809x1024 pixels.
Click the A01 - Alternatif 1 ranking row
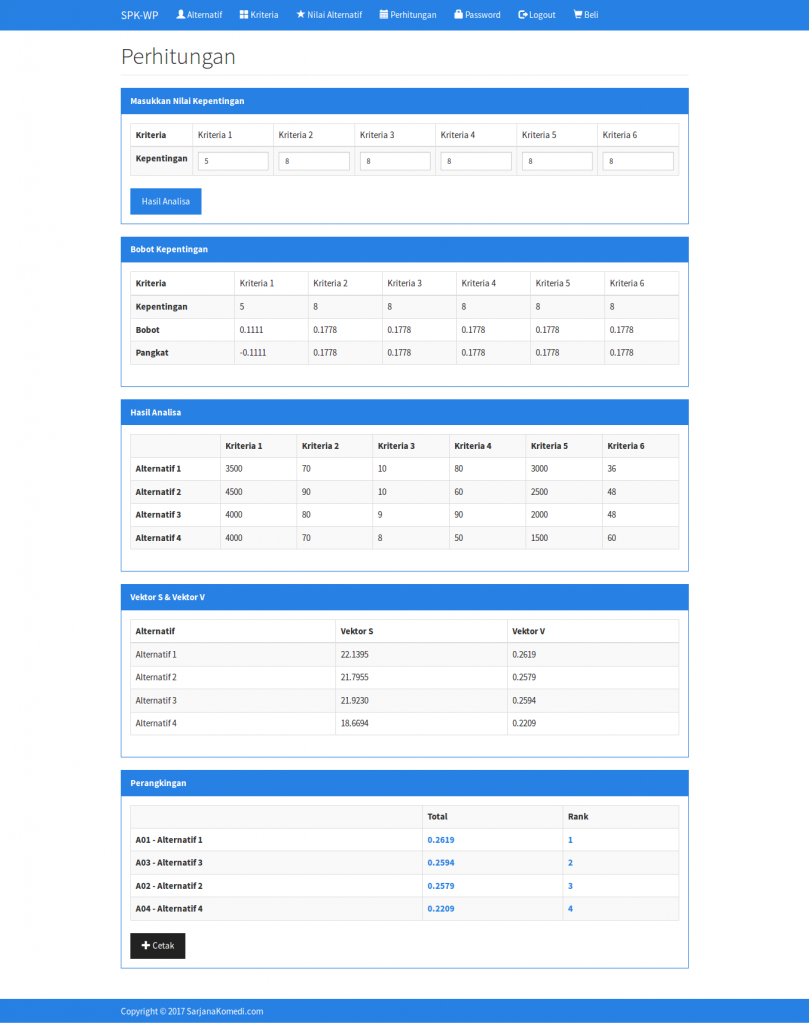tap(405, 840)
